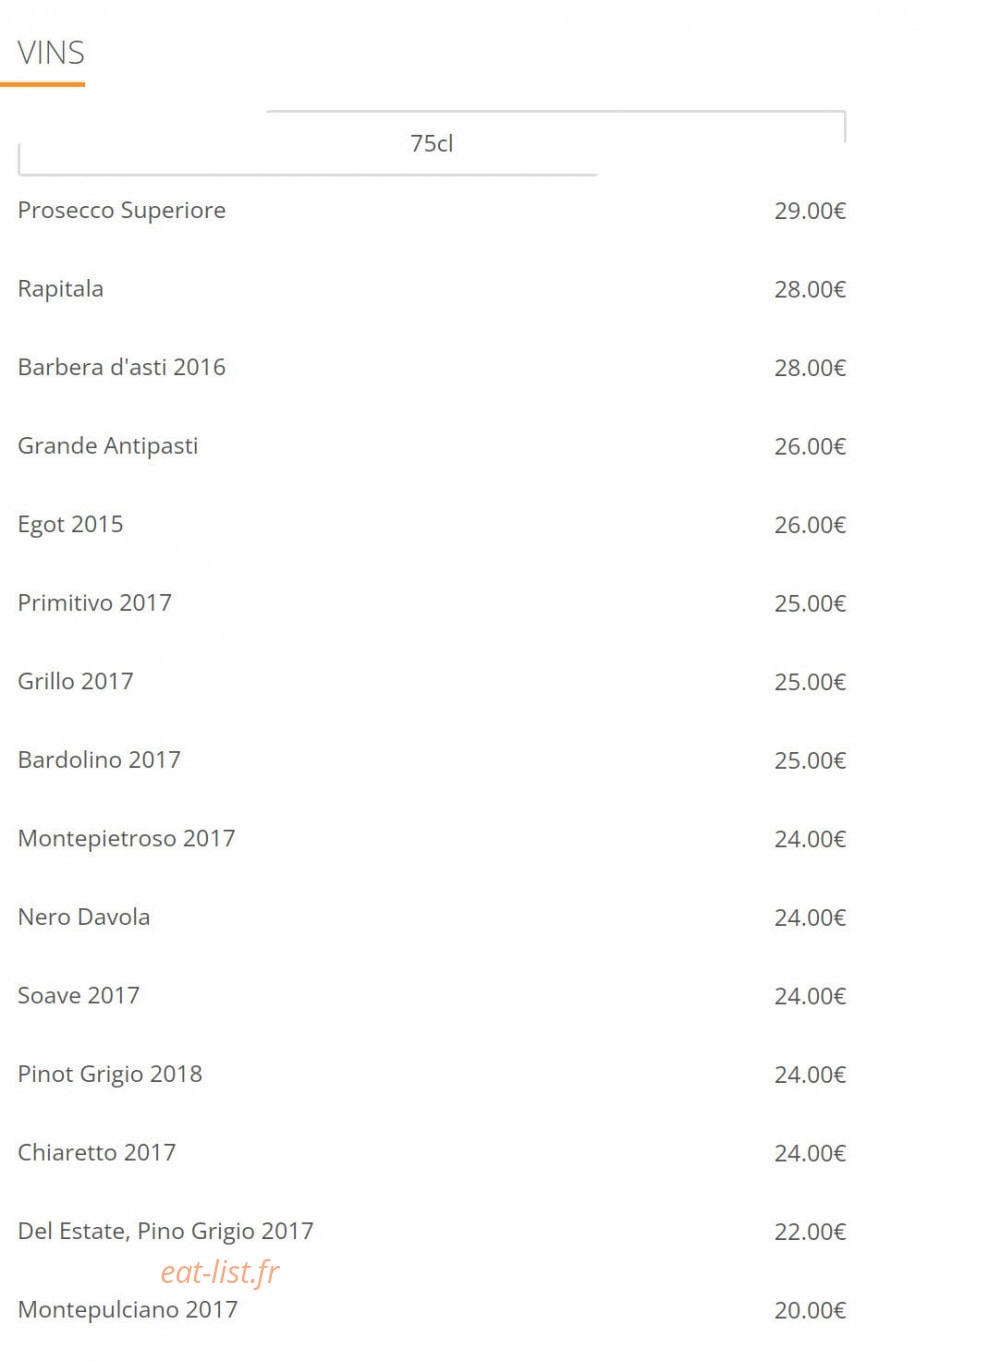Select the 29.00€ Prosecco price
Screen dimensions: 989x1361
pos(810,211)
